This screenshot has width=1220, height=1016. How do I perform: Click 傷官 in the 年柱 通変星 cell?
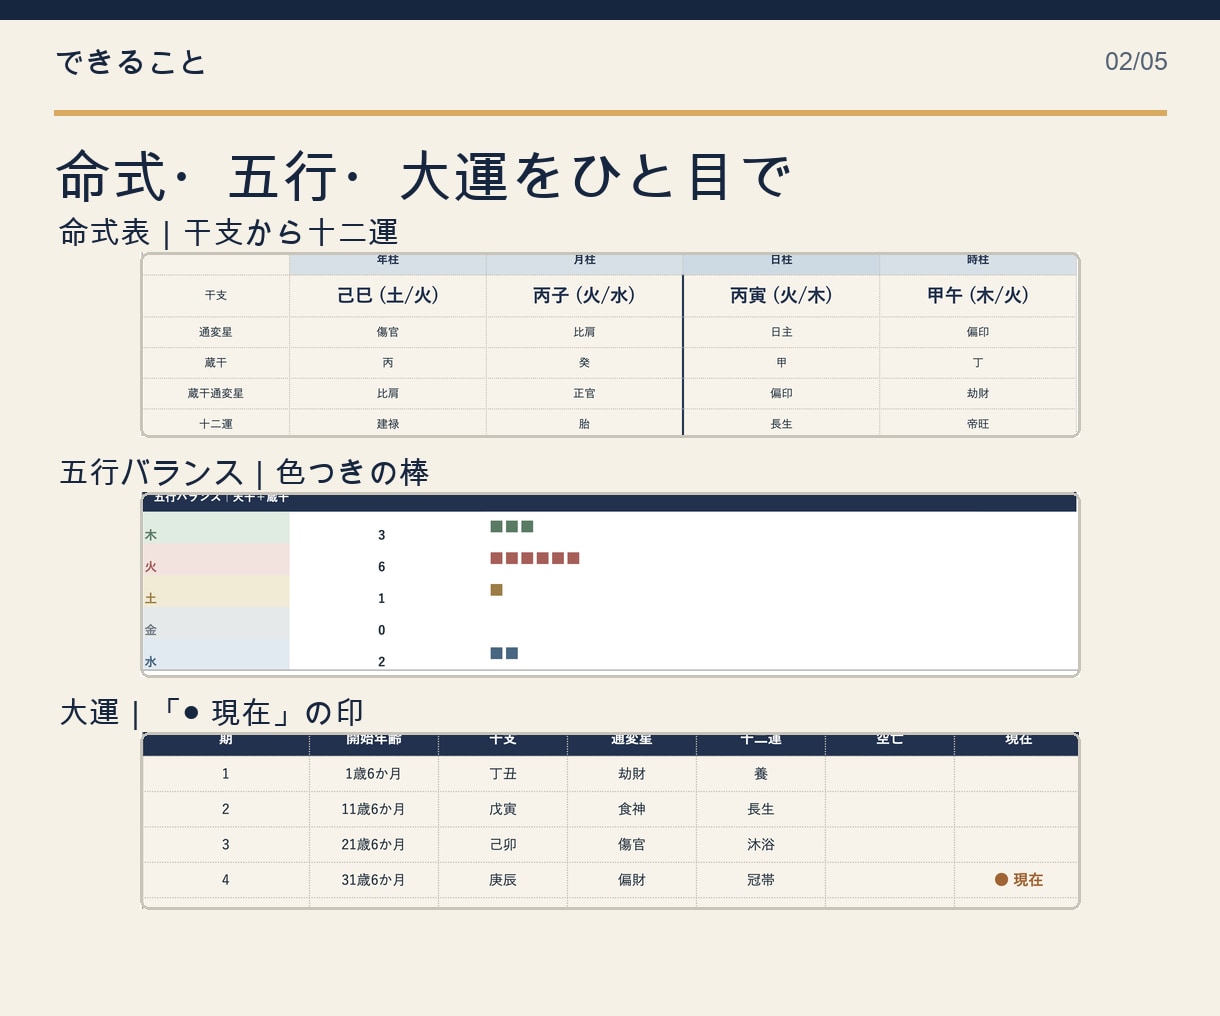388,332
